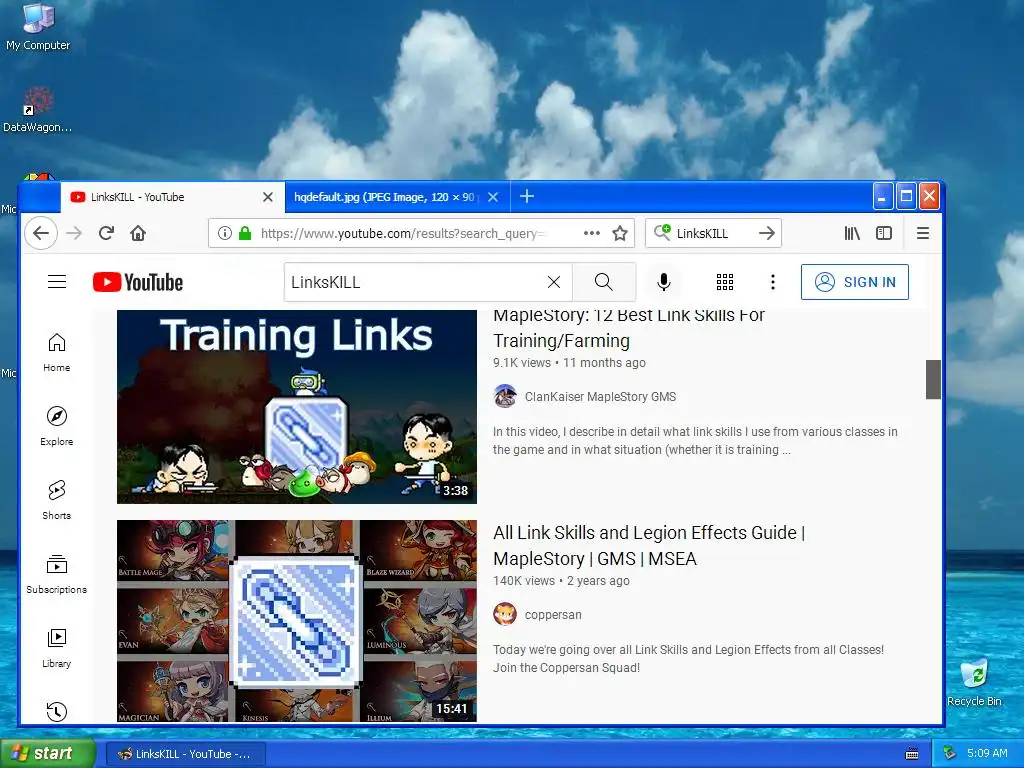
Task: Go to YouTube Home in sidebar
Action: pos(57,353)
